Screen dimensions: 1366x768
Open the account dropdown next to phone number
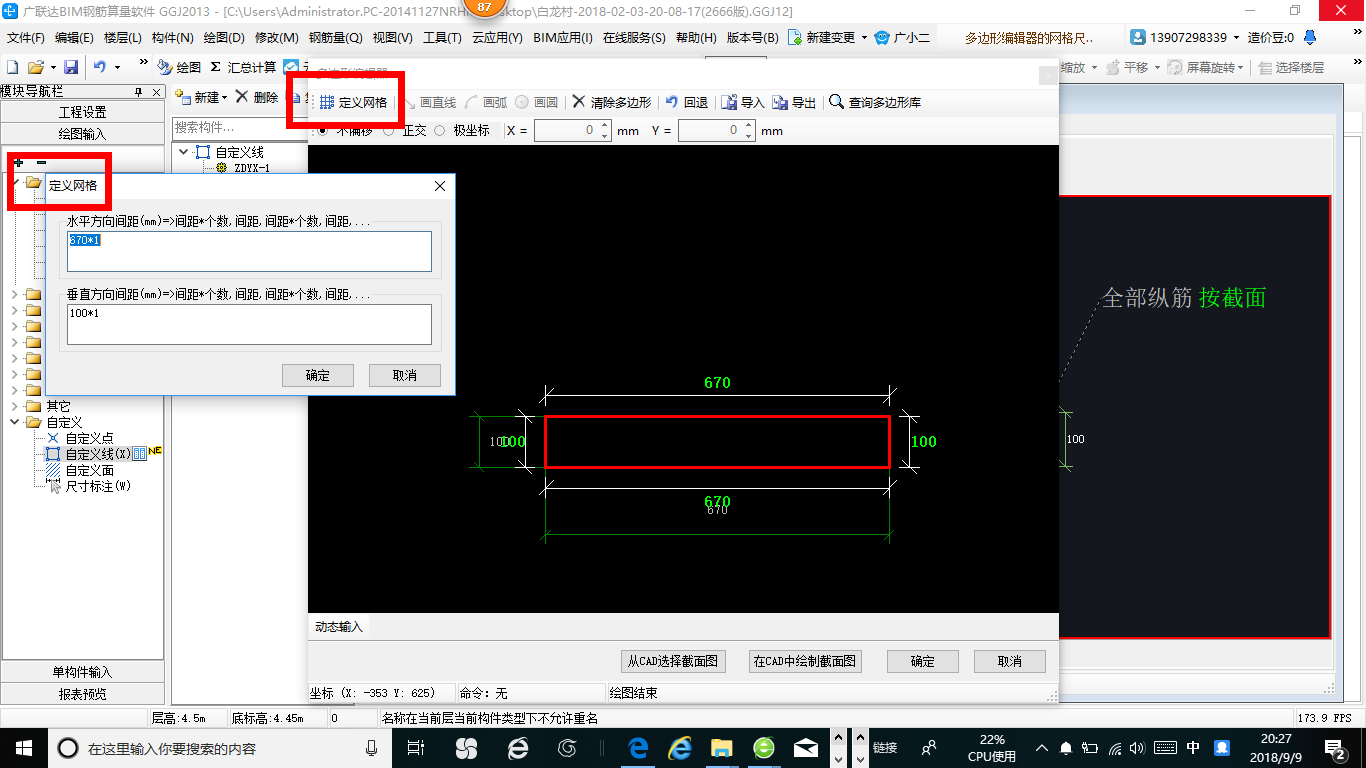coord(1236,37)
